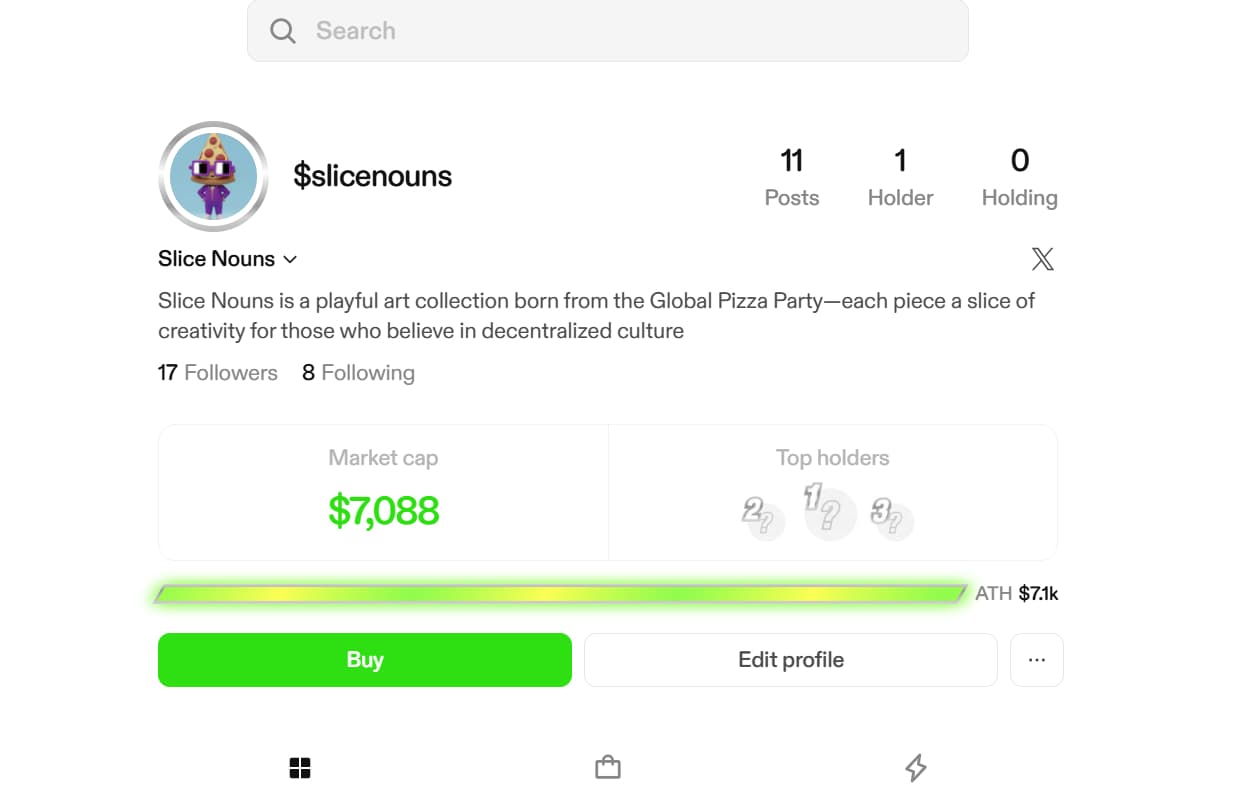The image size is (1249, 796).
Task: Select the lightning bolt activity tab
Action: 915,768
